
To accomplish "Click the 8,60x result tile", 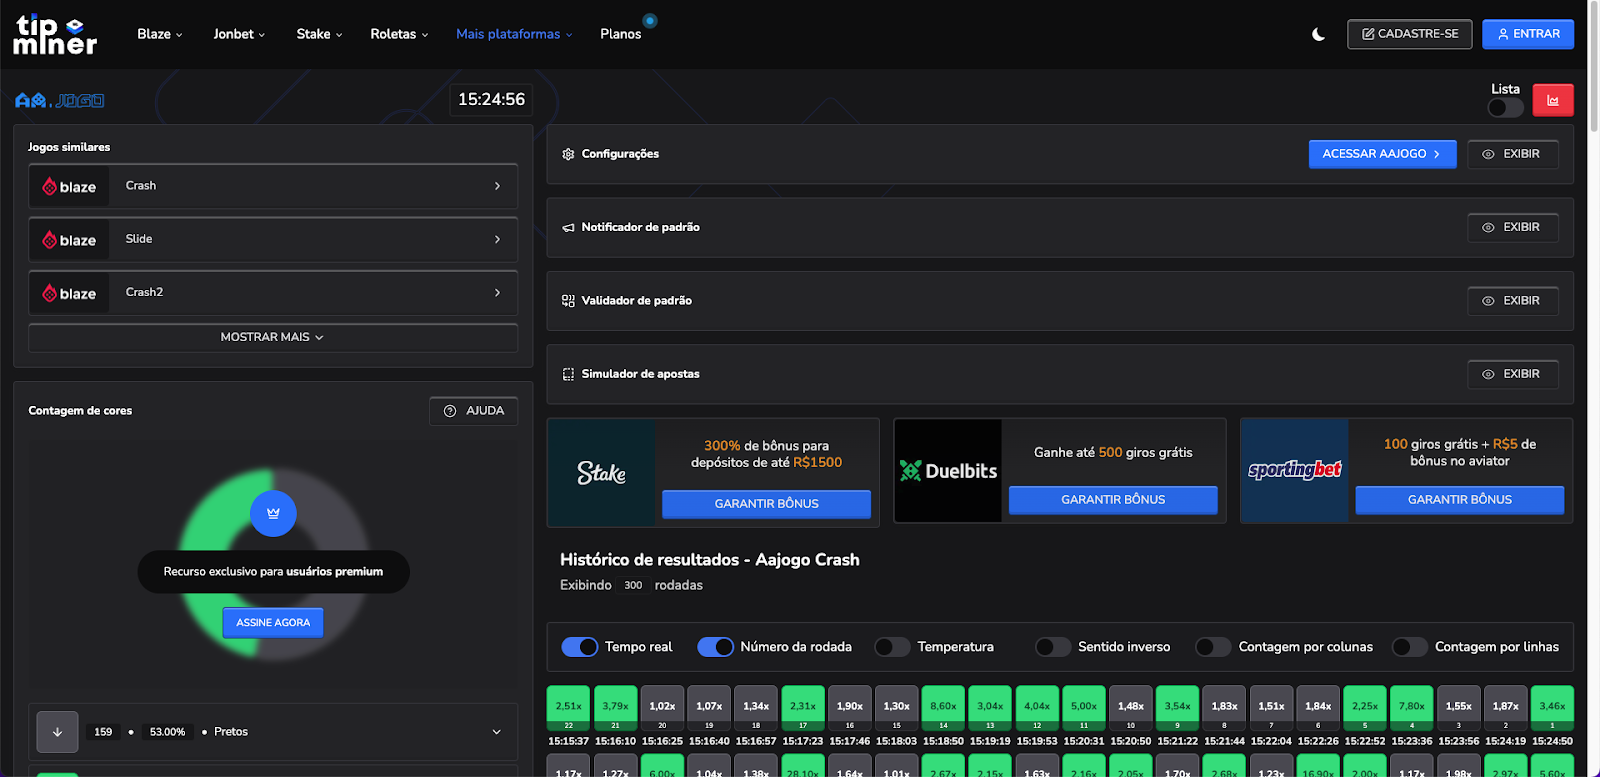I will point(943,709).
